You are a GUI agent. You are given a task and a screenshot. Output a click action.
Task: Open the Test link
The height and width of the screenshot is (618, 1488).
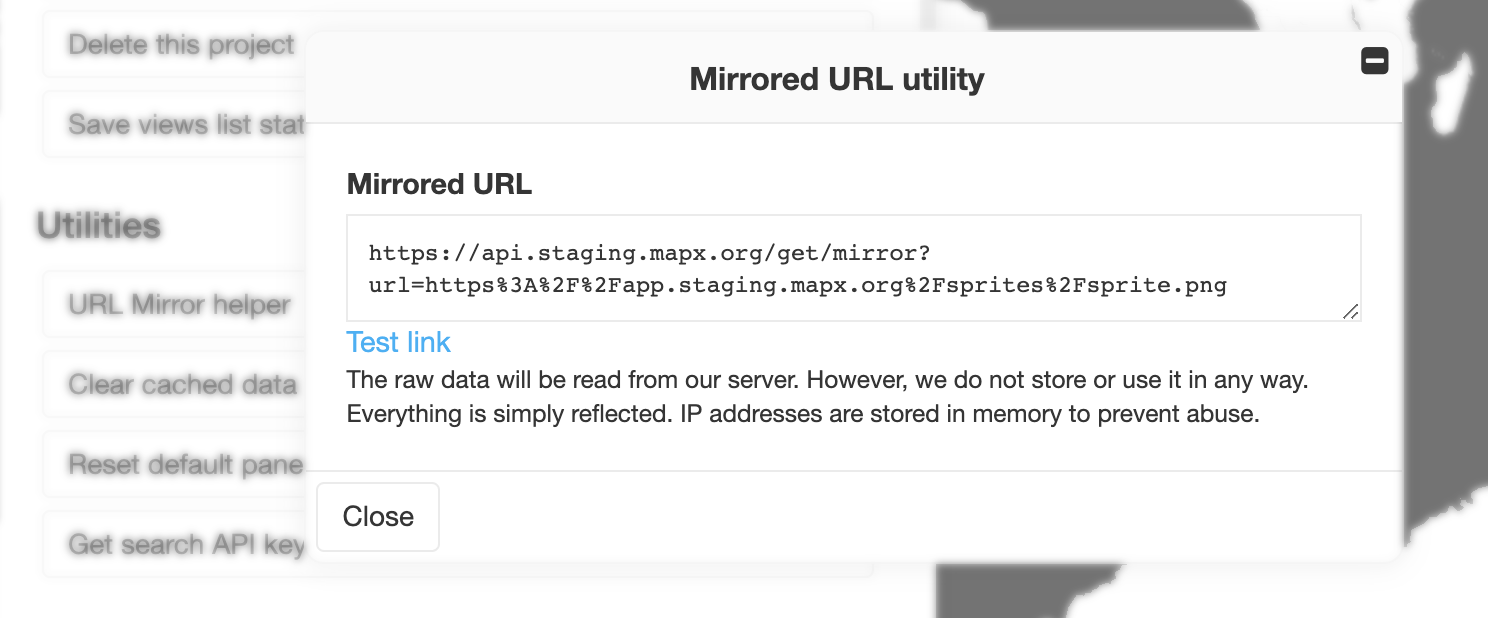[398, 342]
